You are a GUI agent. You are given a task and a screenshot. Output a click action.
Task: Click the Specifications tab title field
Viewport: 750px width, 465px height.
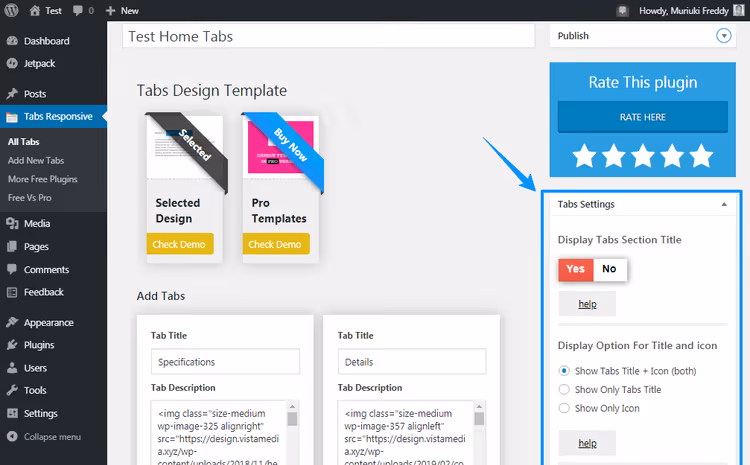click(x=225, y=362)
